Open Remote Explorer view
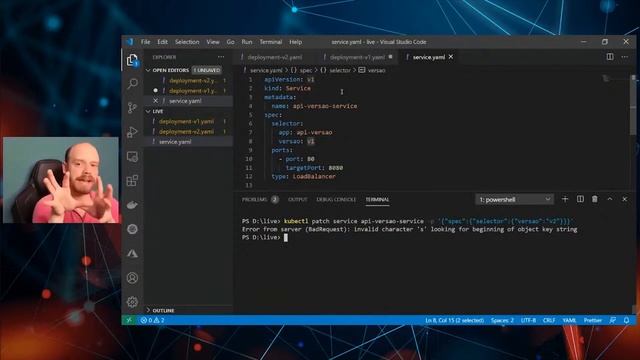 132,157
